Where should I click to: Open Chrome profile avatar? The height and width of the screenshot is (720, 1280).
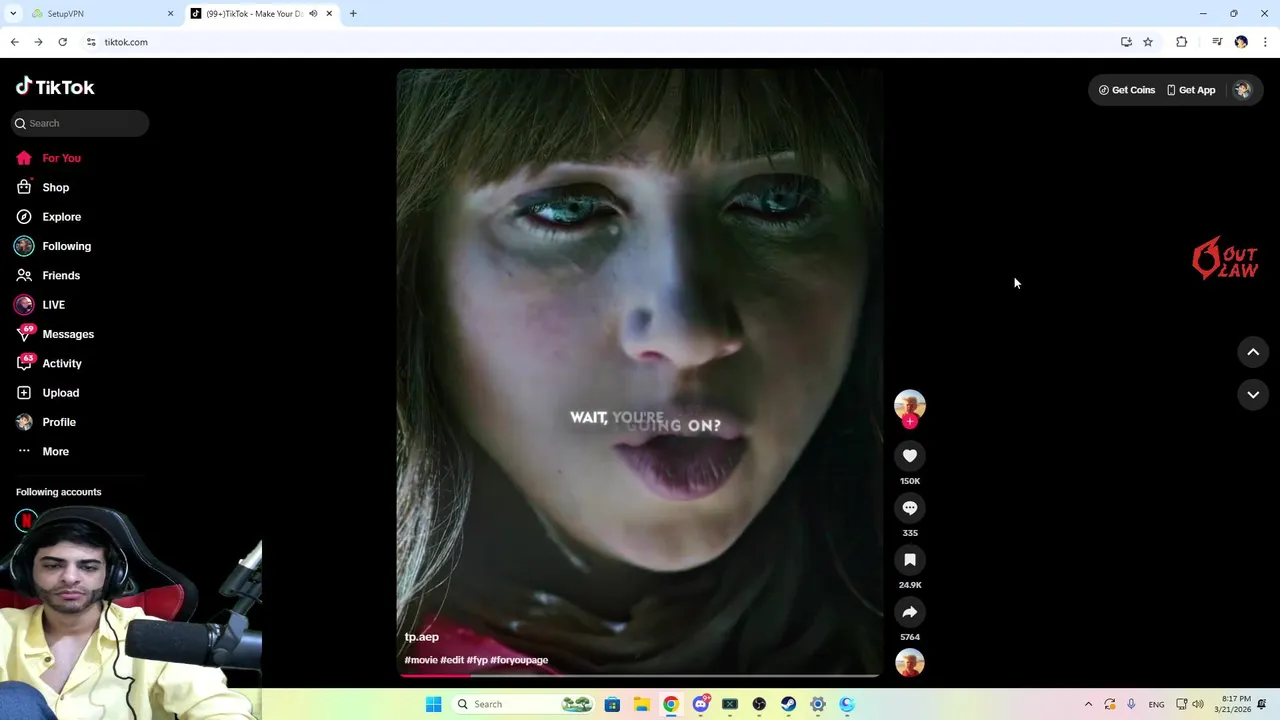pos(1241,42)
